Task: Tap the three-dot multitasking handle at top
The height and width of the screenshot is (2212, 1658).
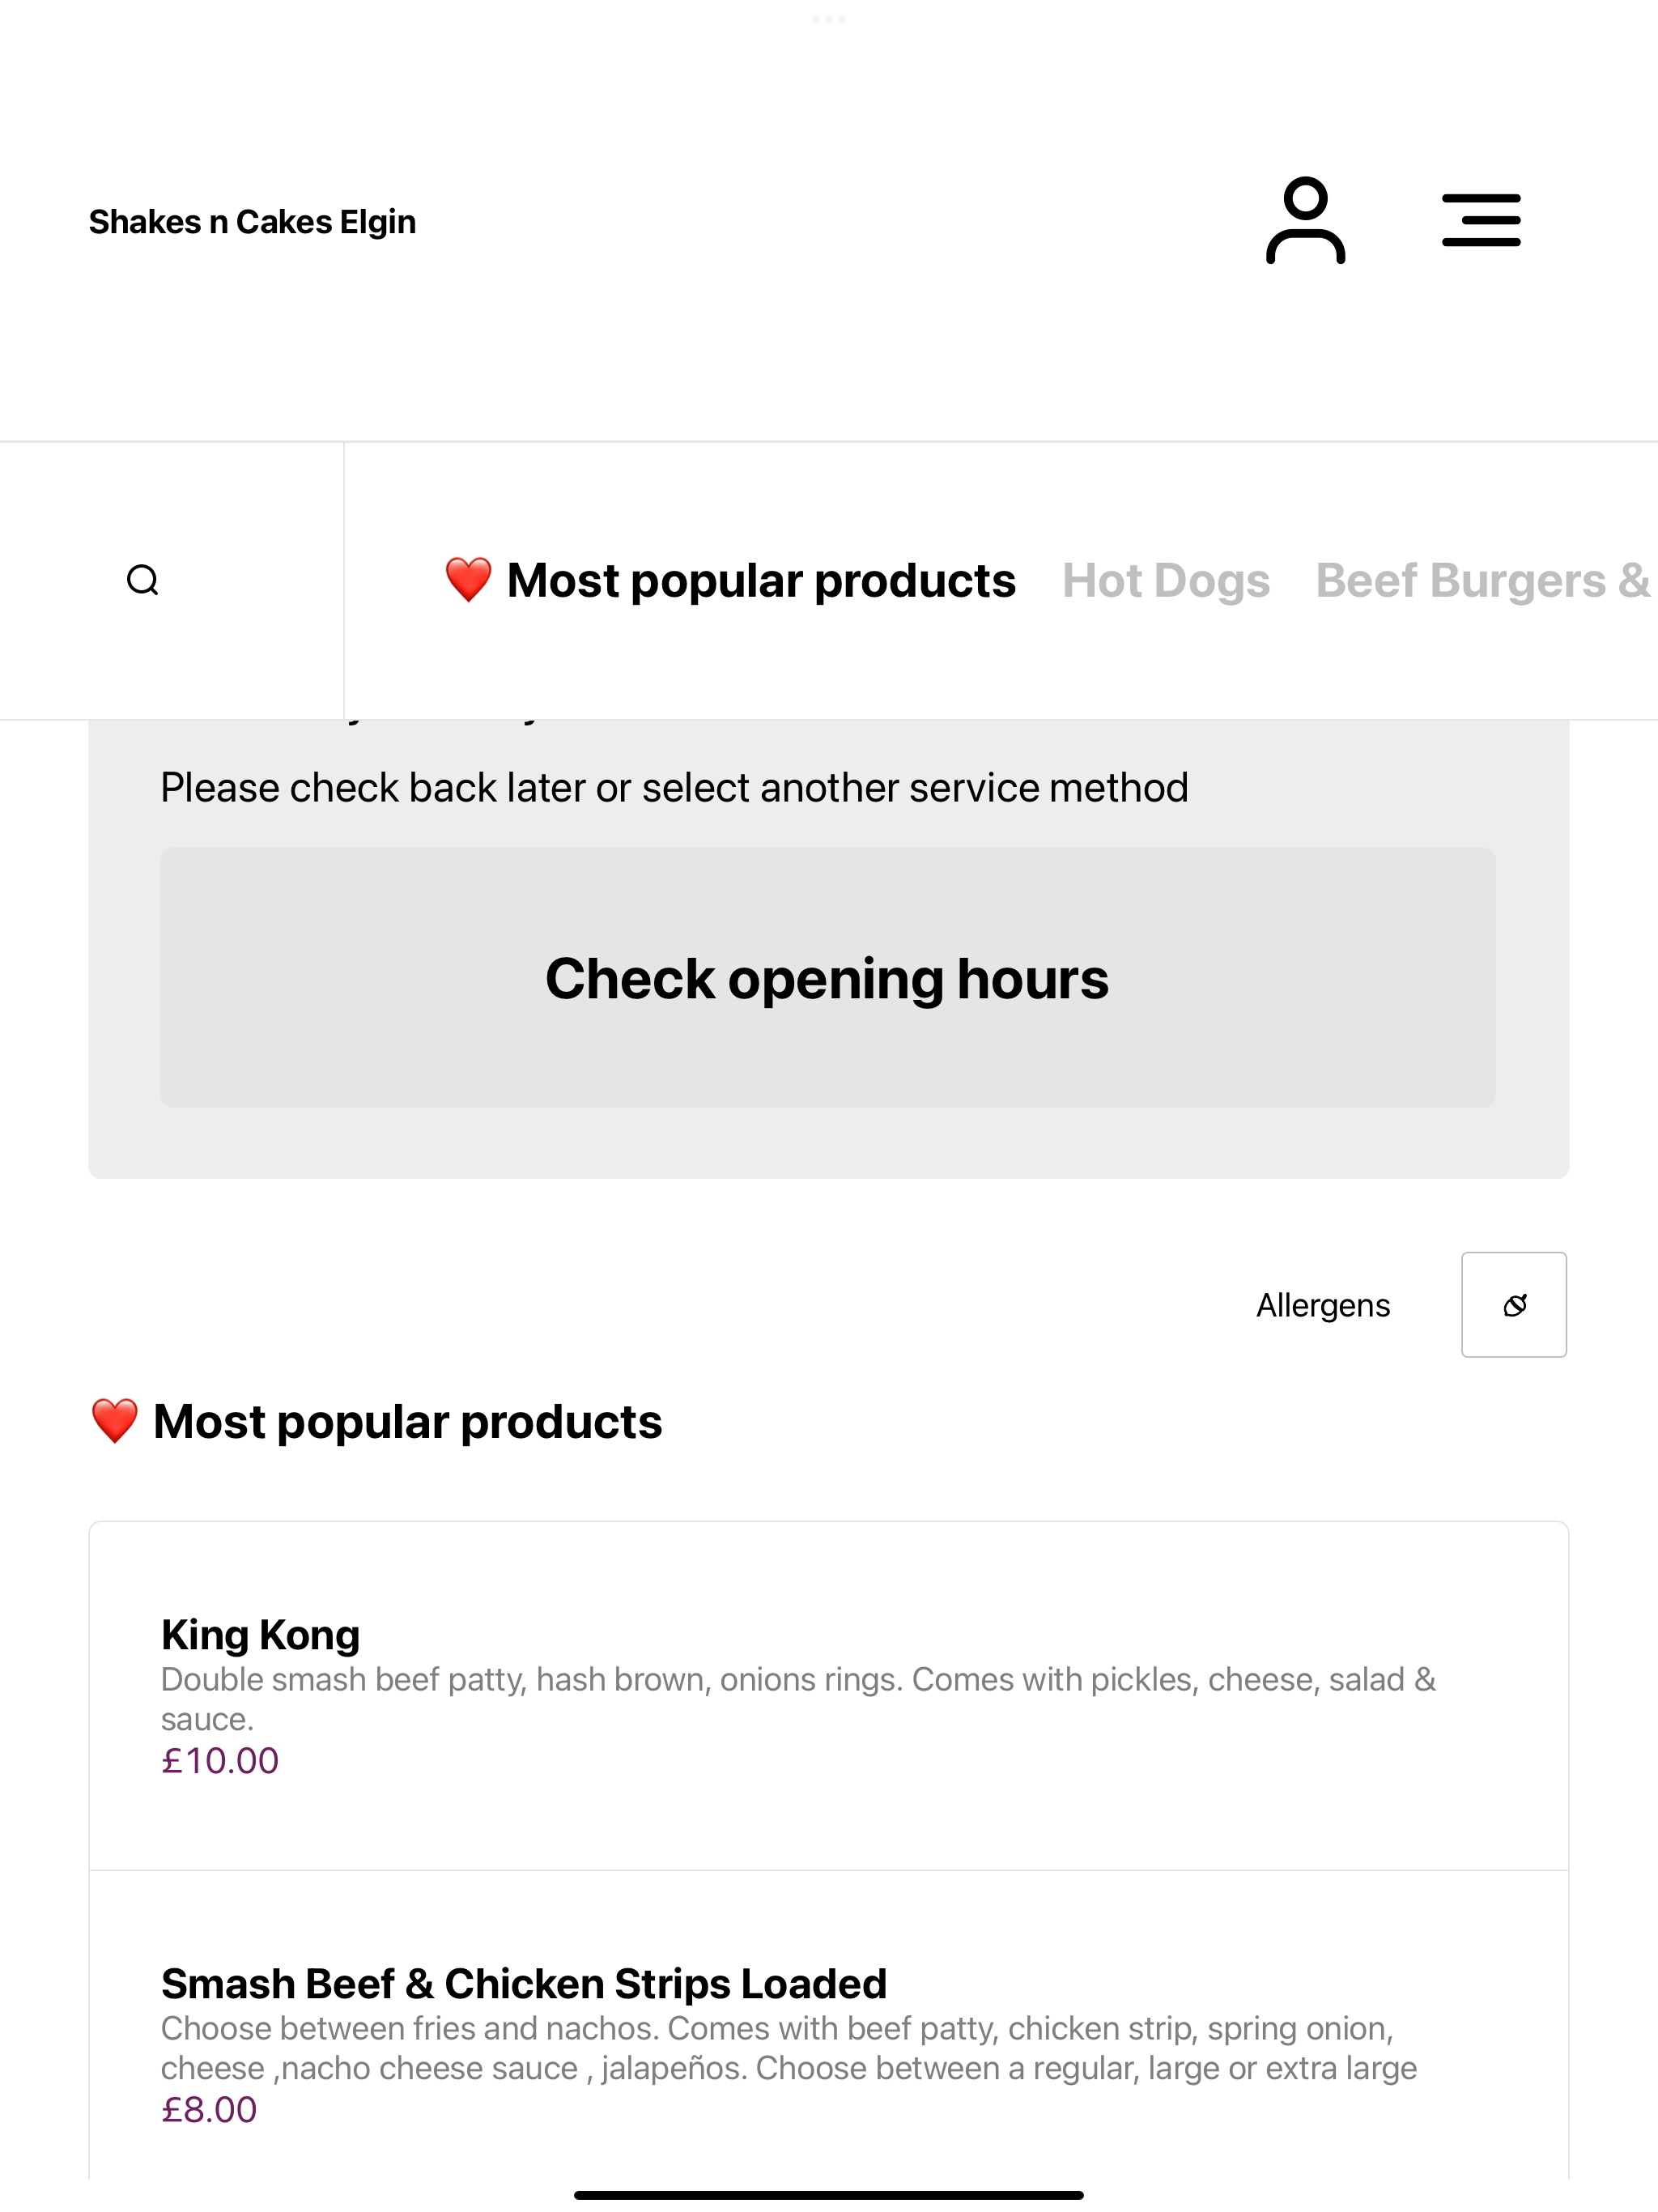Action: pyautogui.click(x=829, y=19)
